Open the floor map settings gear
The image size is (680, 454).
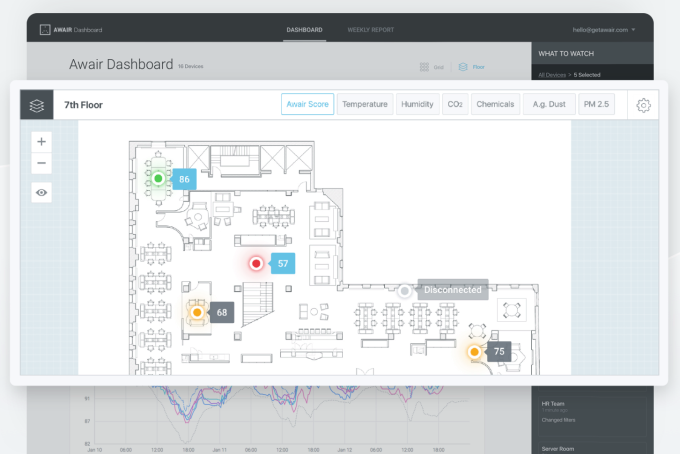pos(643,104)
